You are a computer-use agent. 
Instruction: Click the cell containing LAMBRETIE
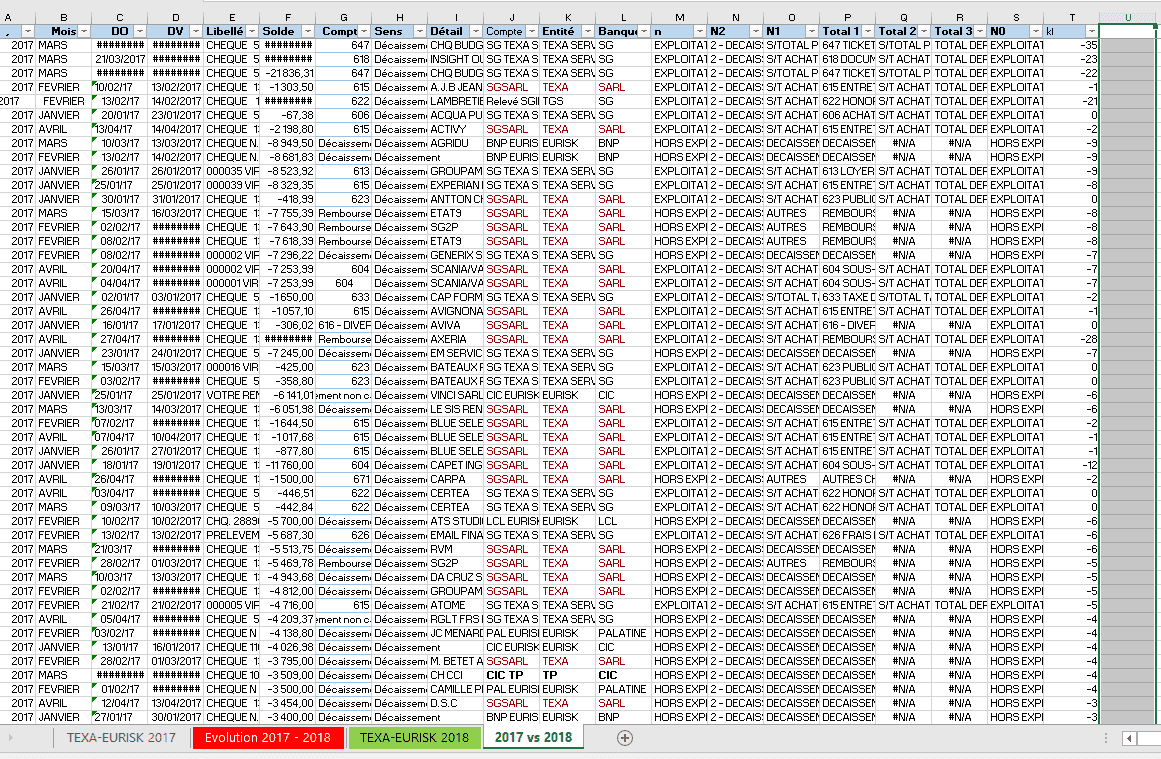point(455,101)
